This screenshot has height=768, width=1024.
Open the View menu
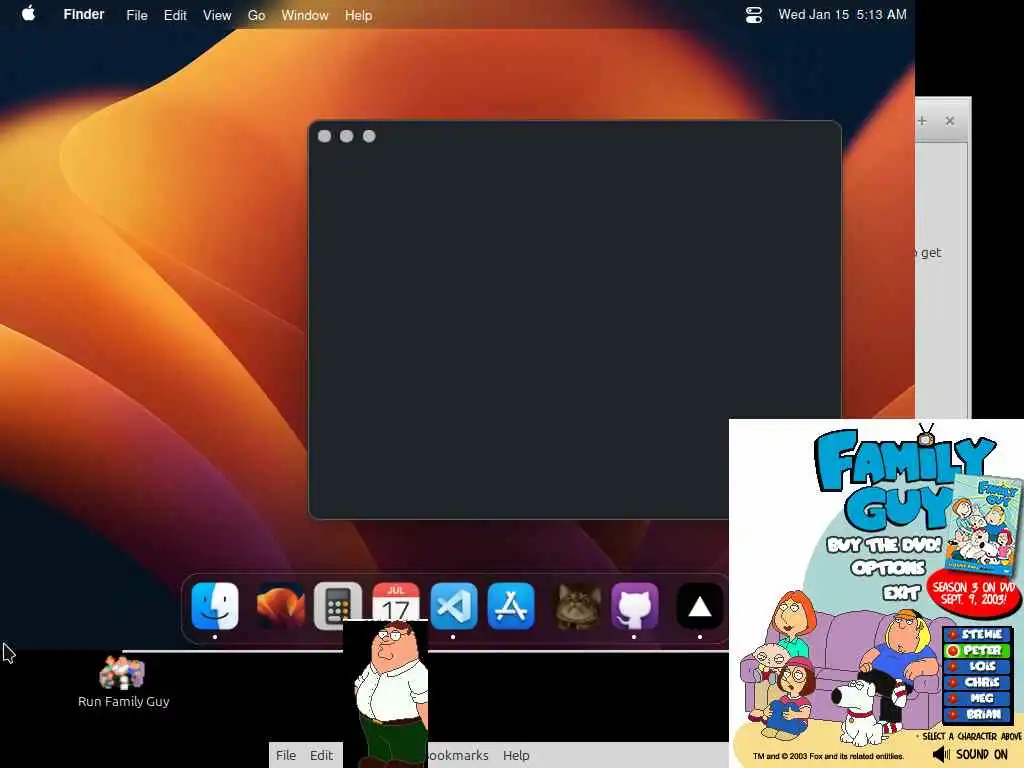click(217, 15)
